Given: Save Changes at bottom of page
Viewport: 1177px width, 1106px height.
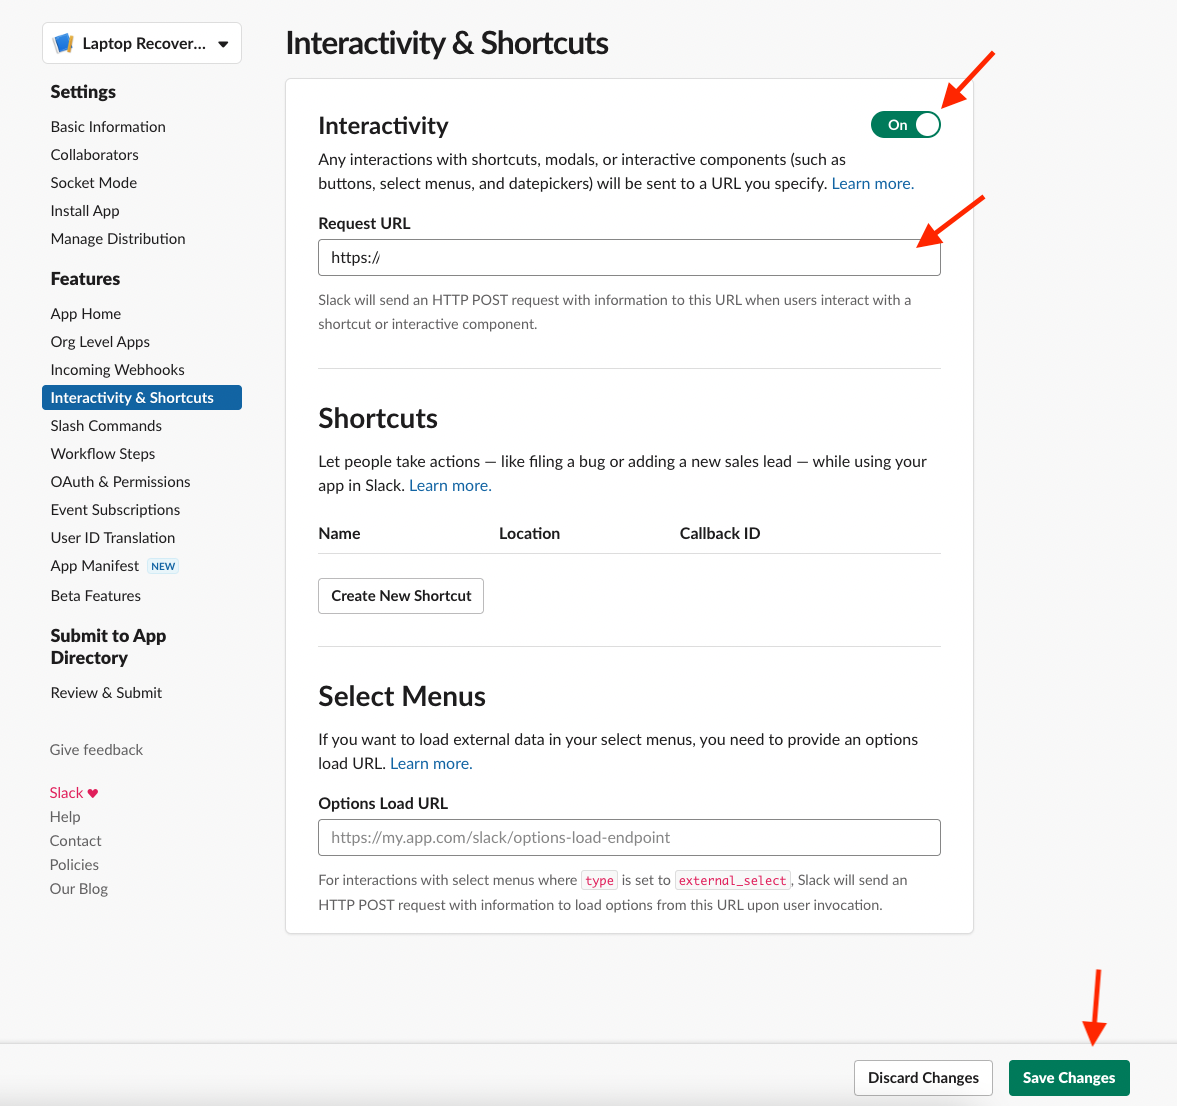Looking at the screenshot, I should click(x=1068, y=1077).
